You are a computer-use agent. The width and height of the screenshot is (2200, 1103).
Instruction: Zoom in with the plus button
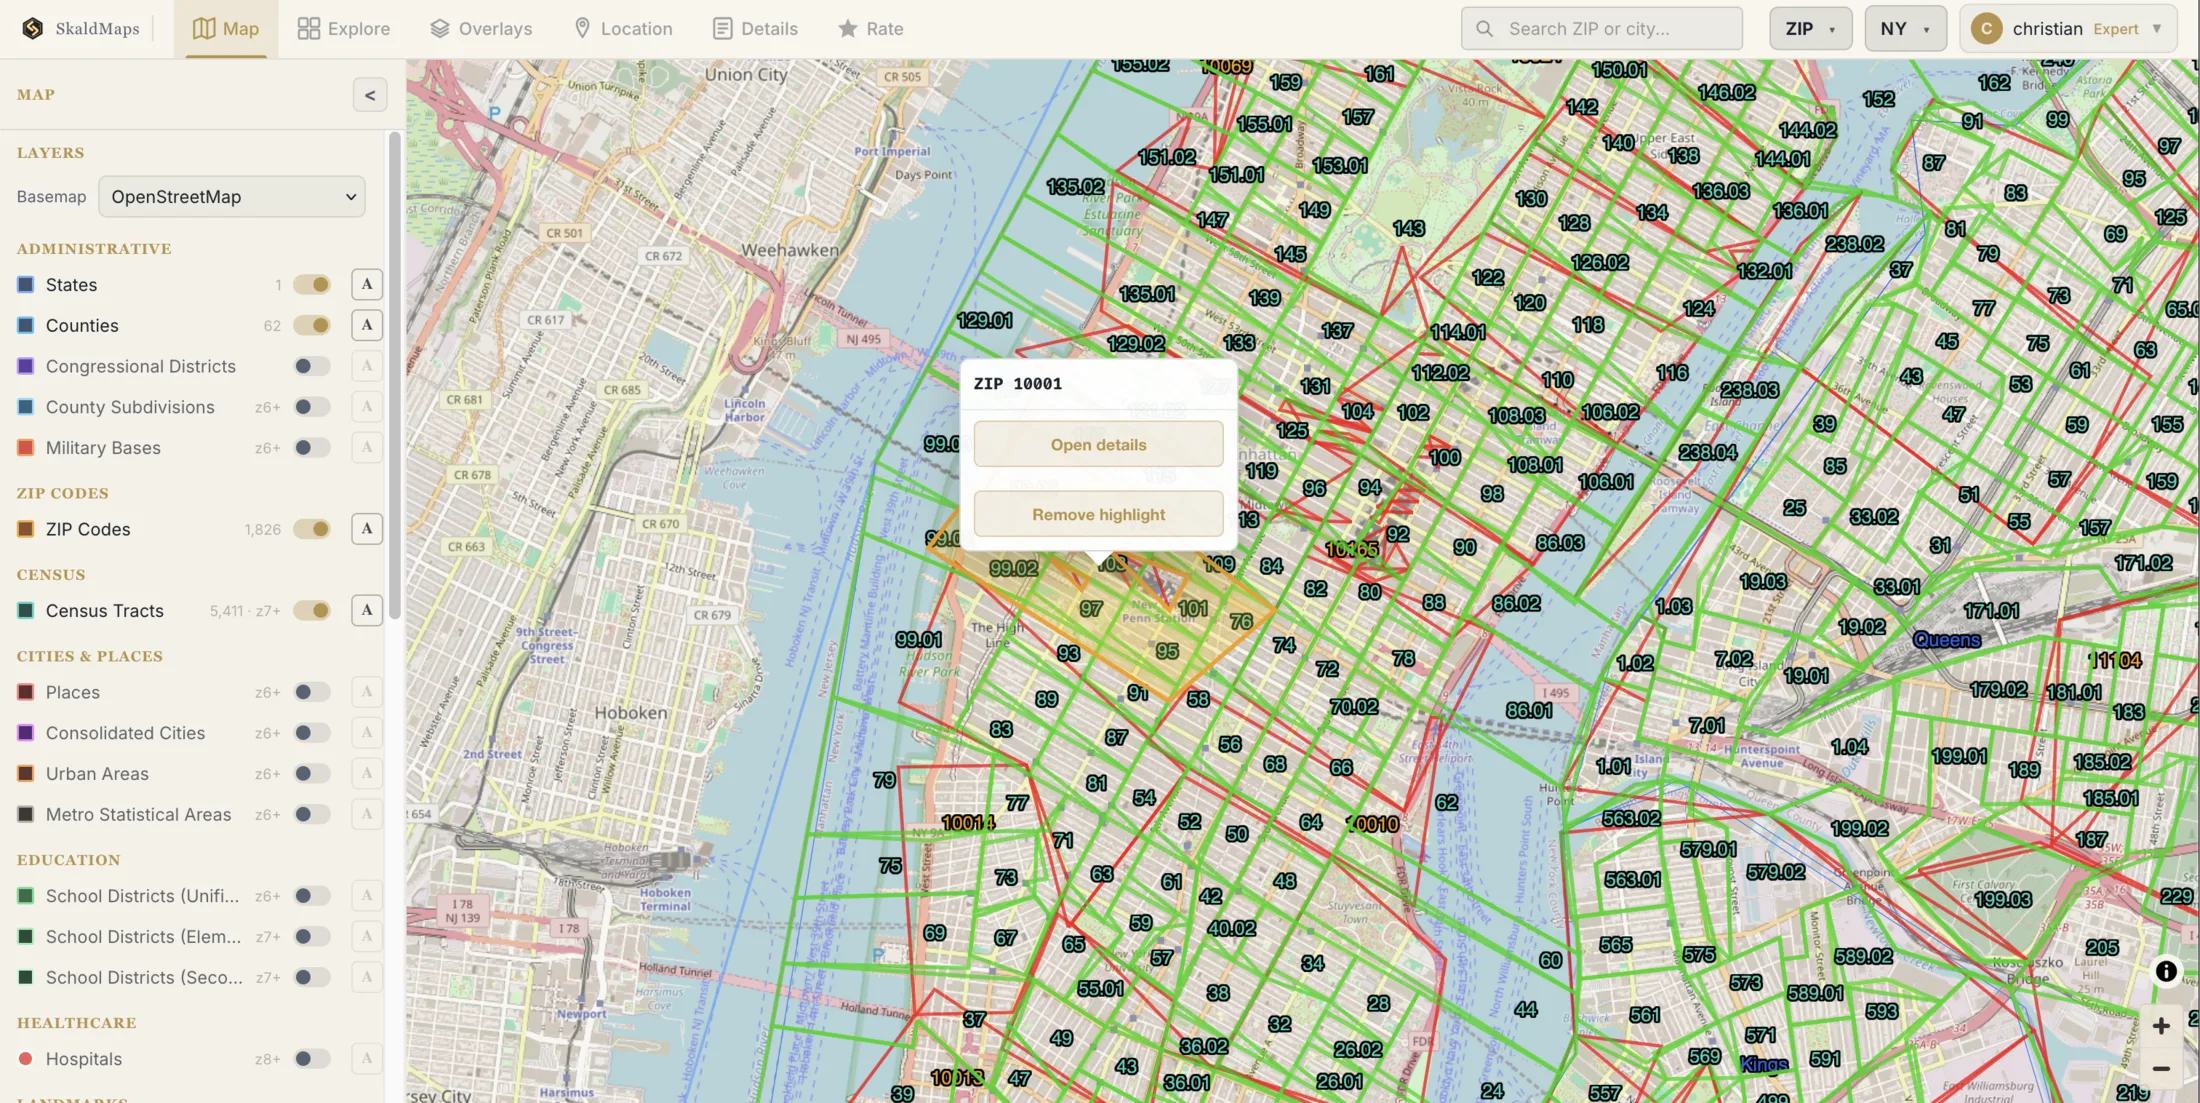point(2161,1026)
